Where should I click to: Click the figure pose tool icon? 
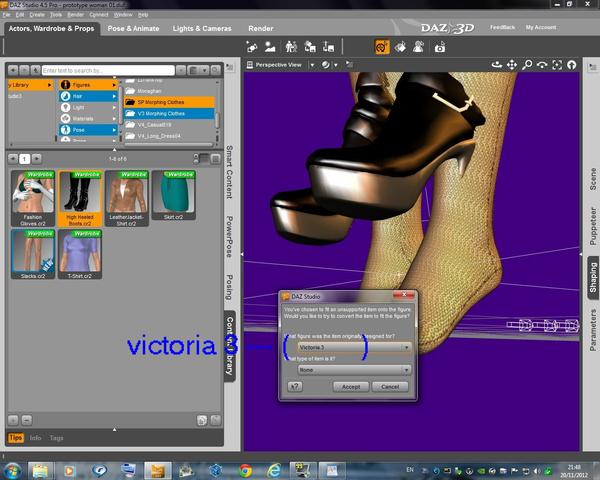pos(419,47)
